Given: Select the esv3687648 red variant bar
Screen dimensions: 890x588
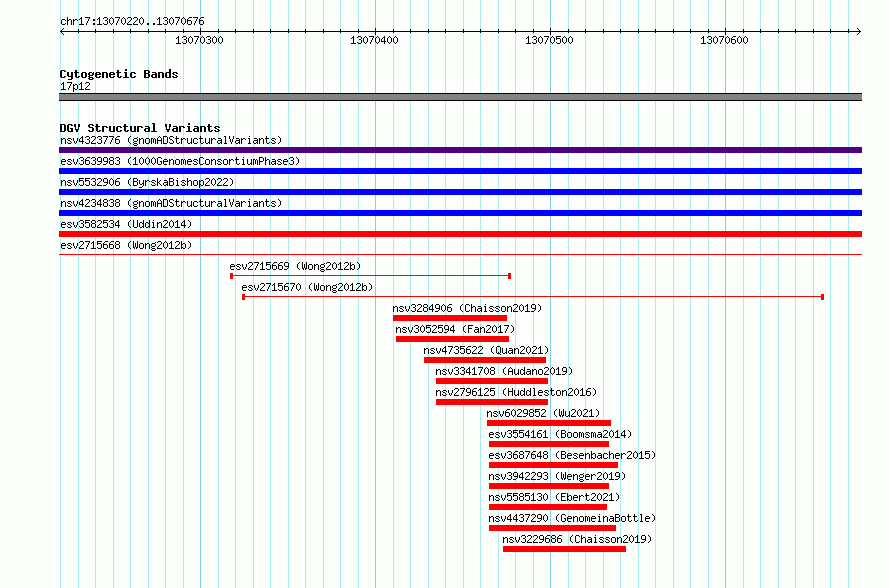Looking at the screenshot, I should click(553, 465).
